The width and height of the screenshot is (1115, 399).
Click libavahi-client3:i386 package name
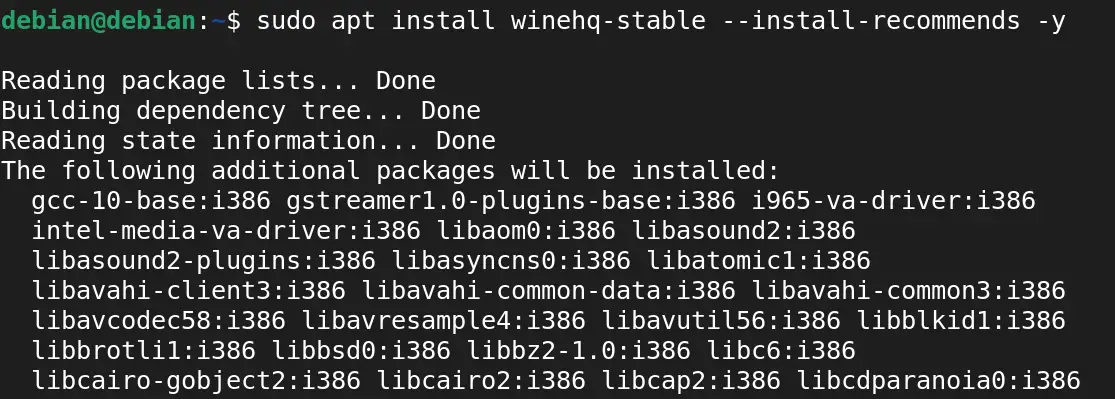[x=188, y=291]
